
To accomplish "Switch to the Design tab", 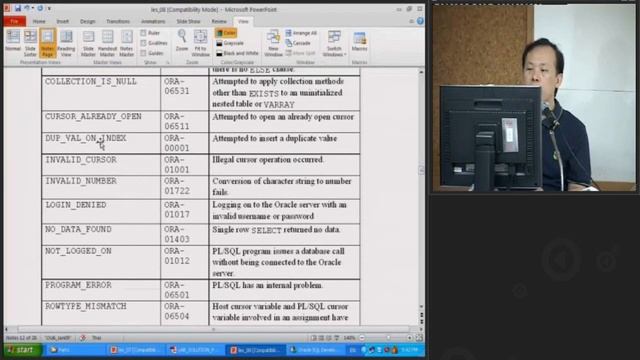I will point(87,21).
